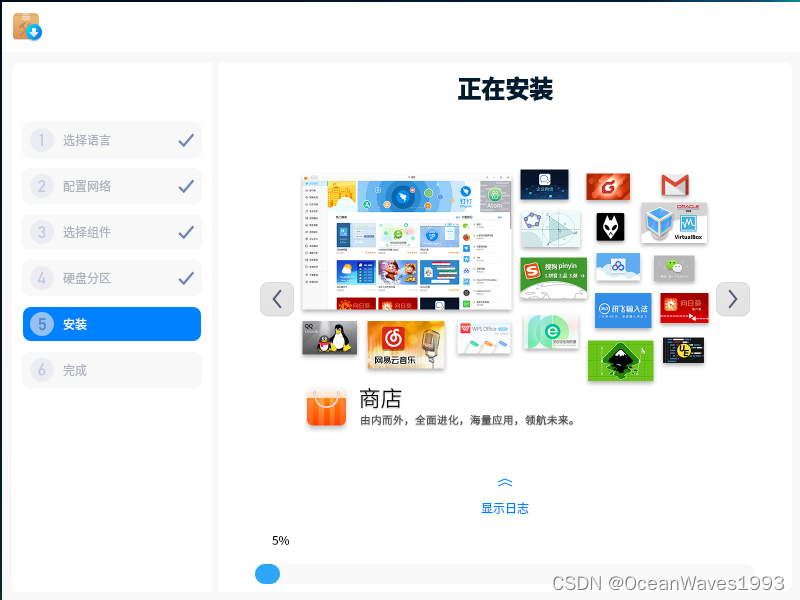800x600 pixels.
Task: Click the 网易云音乐 tile
Action: 406,344
